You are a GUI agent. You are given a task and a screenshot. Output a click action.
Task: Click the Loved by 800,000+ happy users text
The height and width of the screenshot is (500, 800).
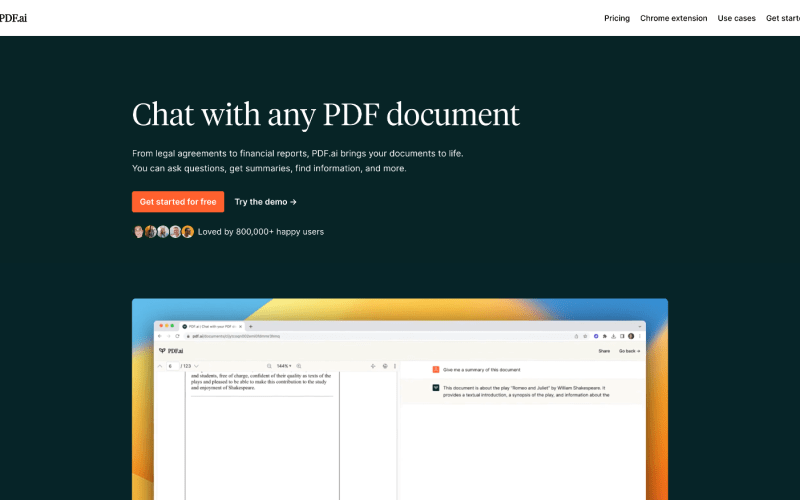click(261, 232)
